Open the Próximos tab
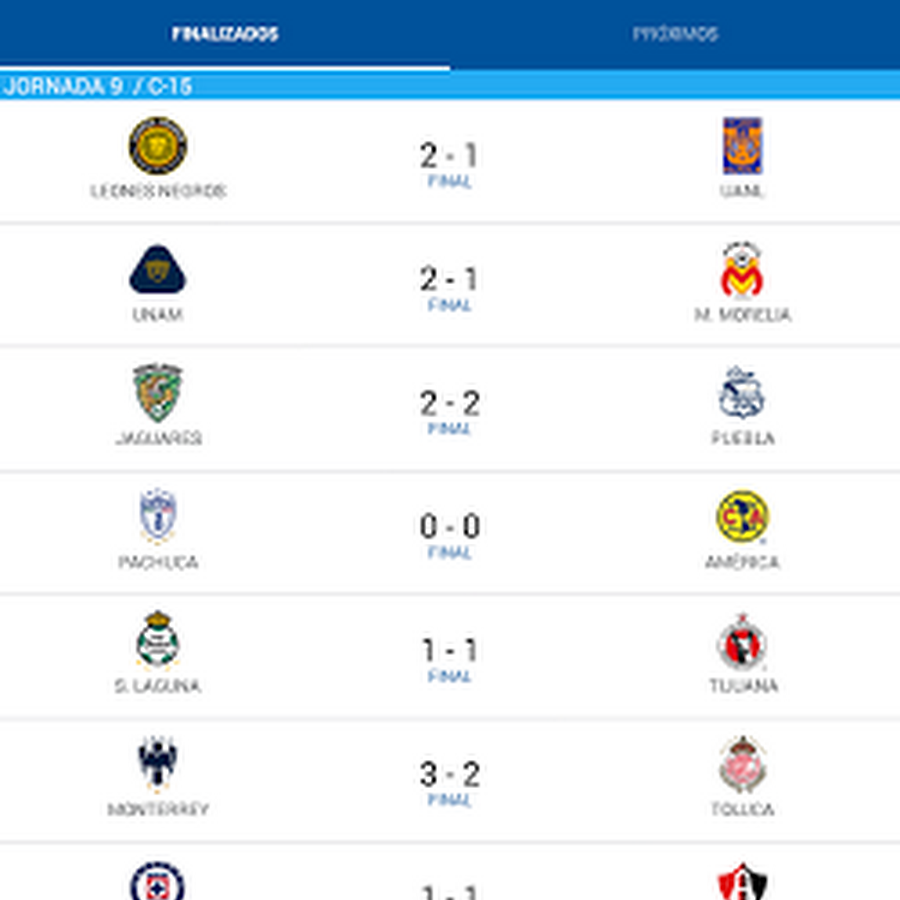Screen dimensions: 900x900 (x=675, y=34)
